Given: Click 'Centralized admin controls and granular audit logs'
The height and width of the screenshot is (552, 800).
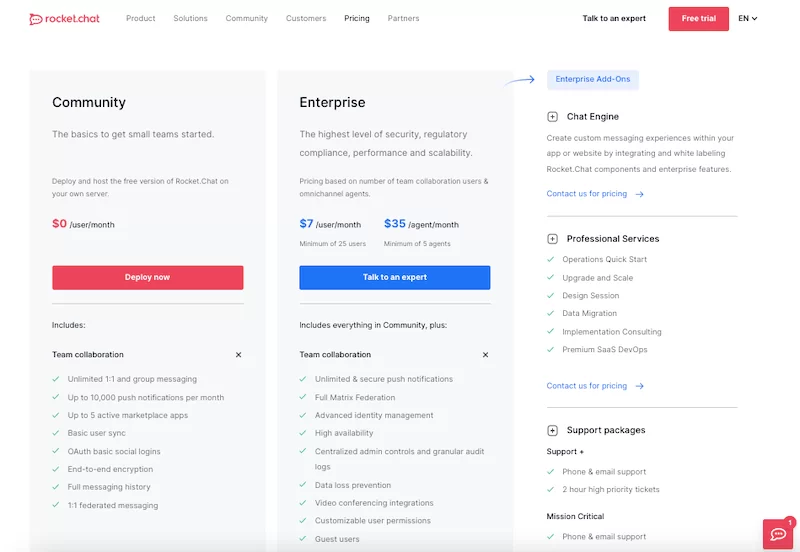Looking at the screenshot, I should tap(399, 459).
